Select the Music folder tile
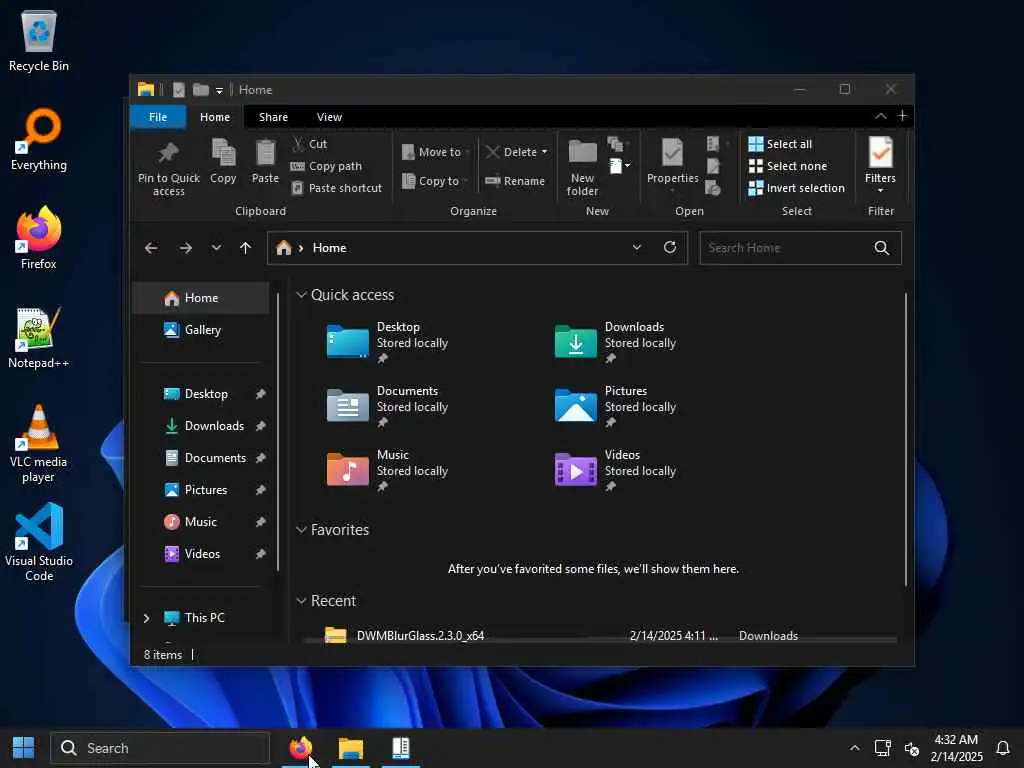This screenshot has height=768, width=1024. [387, 470]
